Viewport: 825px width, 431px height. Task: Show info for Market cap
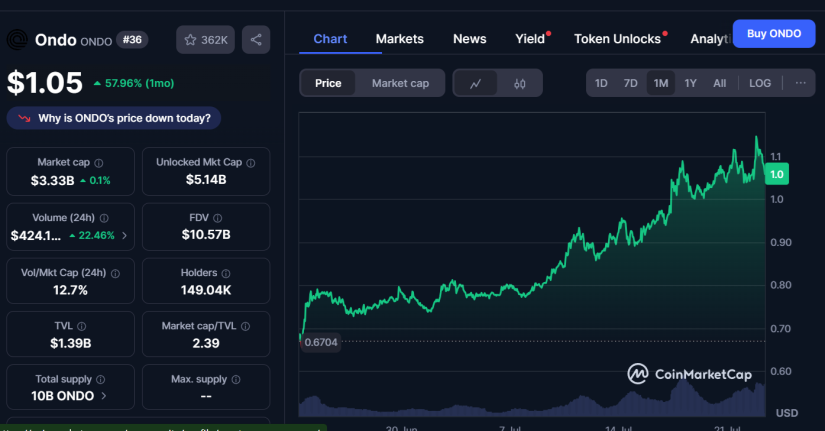99,163
